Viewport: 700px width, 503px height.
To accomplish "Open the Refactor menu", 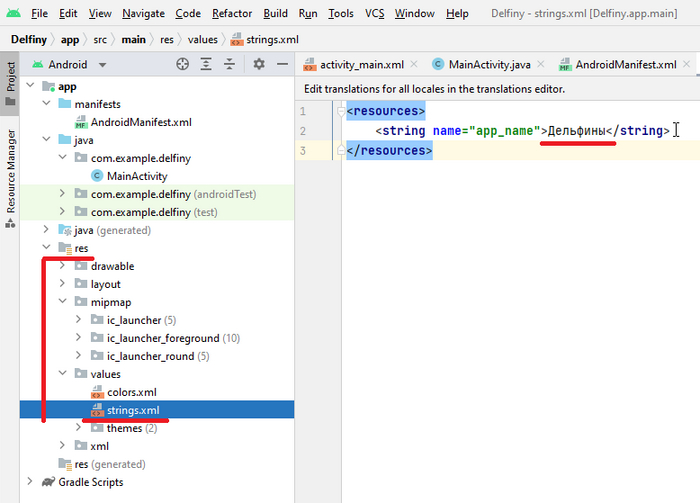I will [x=232, y=14].
